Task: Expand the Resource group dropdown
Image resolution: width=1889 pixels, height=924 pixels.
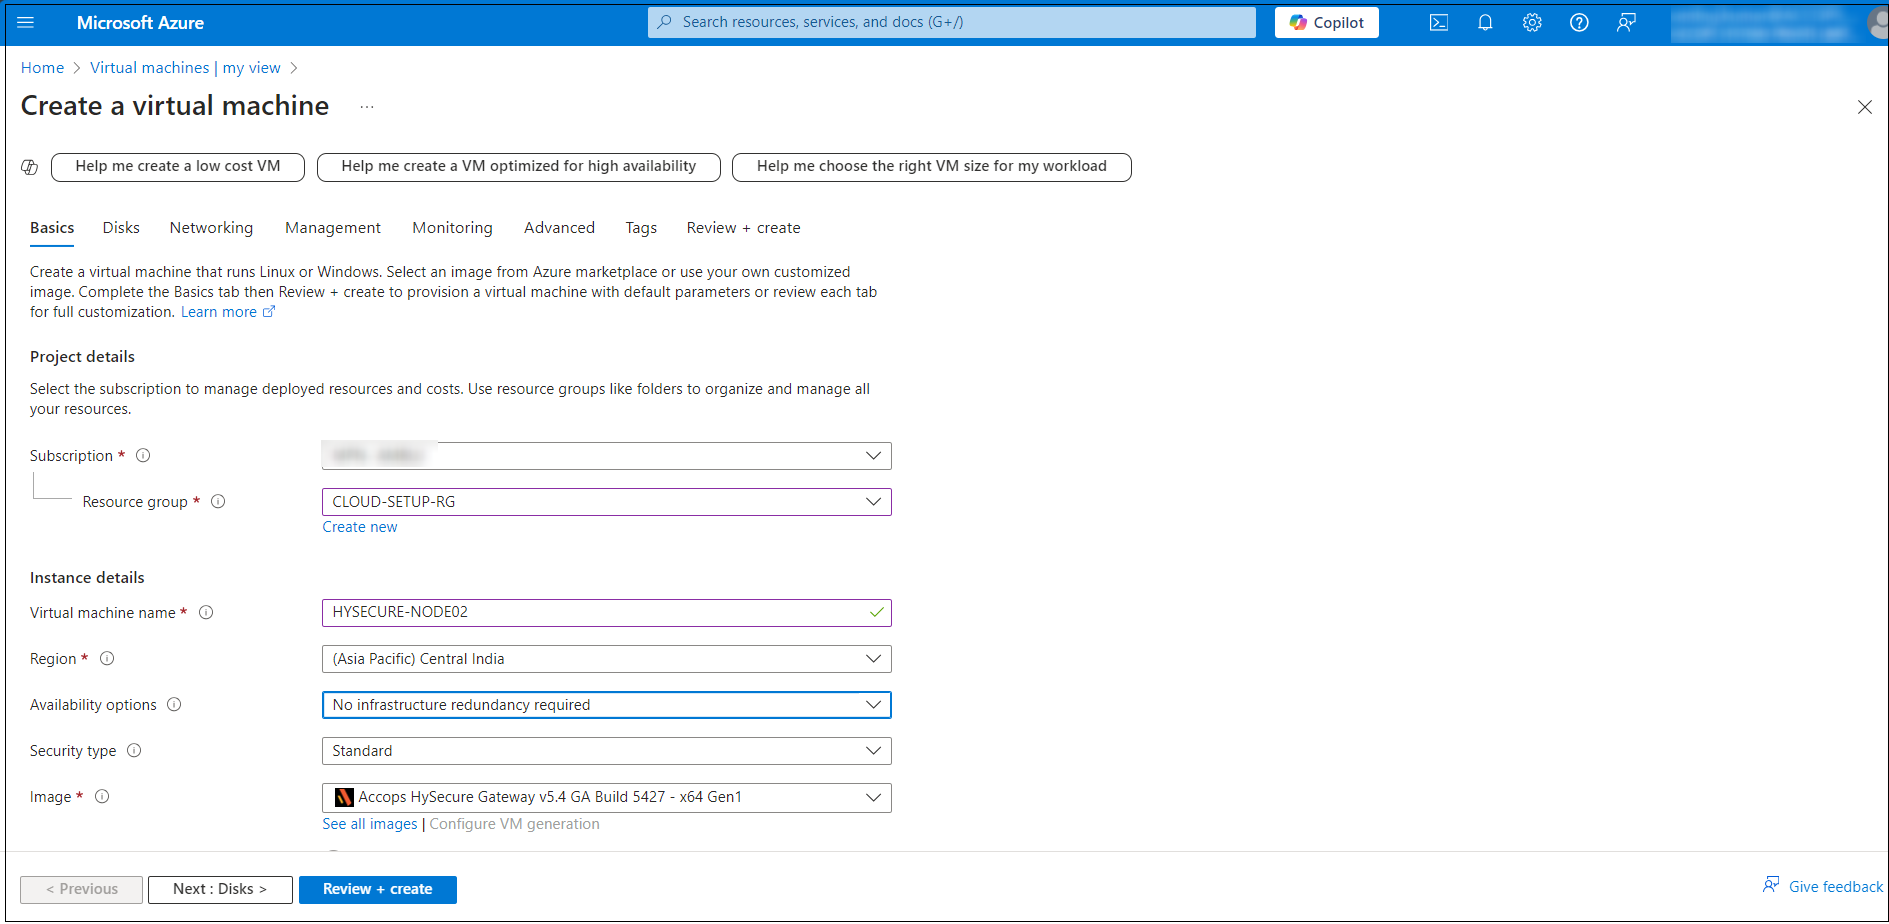Action: point(606,502)
